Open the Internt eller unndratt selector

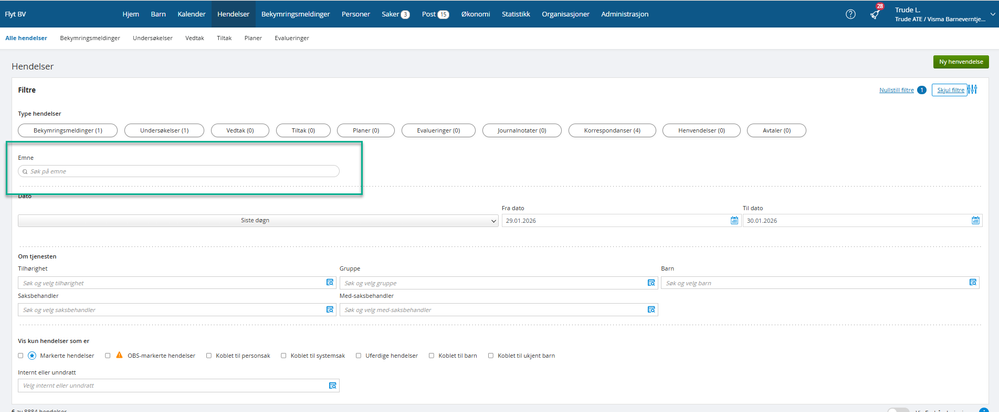(x=178, y=385)
